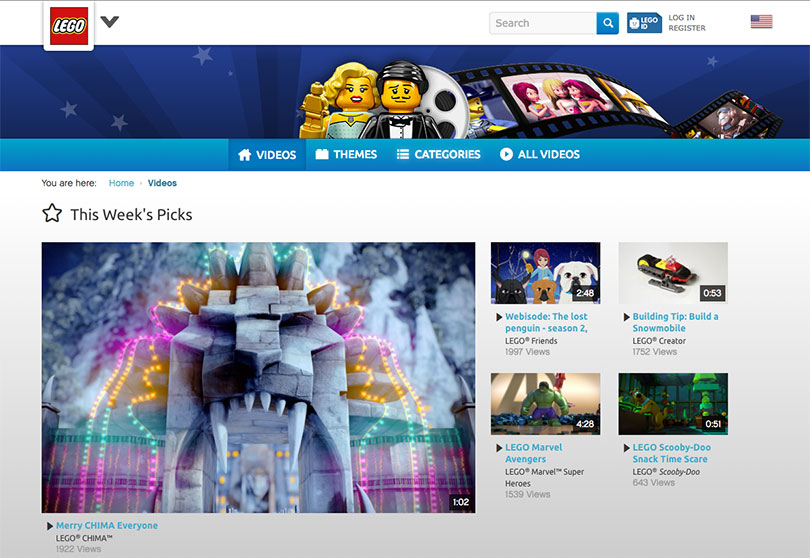Change country via the US flag icon
The image size is (810, 558).
point(761,22)
